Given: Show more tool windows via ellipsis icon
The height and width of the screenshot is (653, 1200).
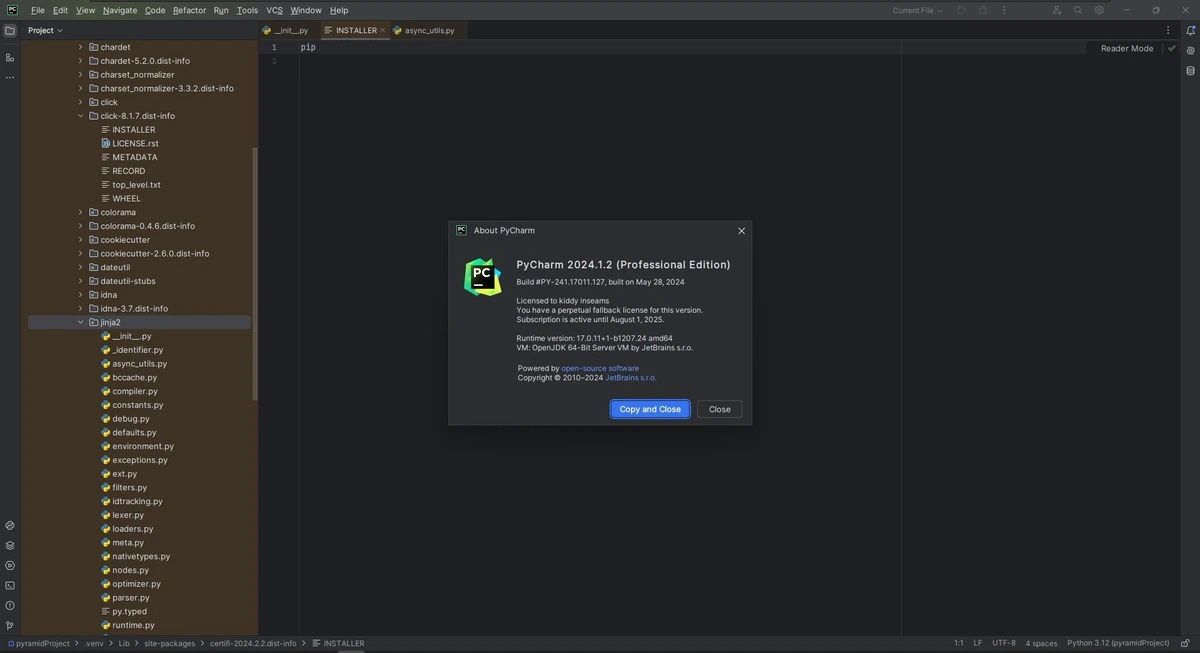Looking at the screenshot, I should pyautogui.click(x=10, y=77).
